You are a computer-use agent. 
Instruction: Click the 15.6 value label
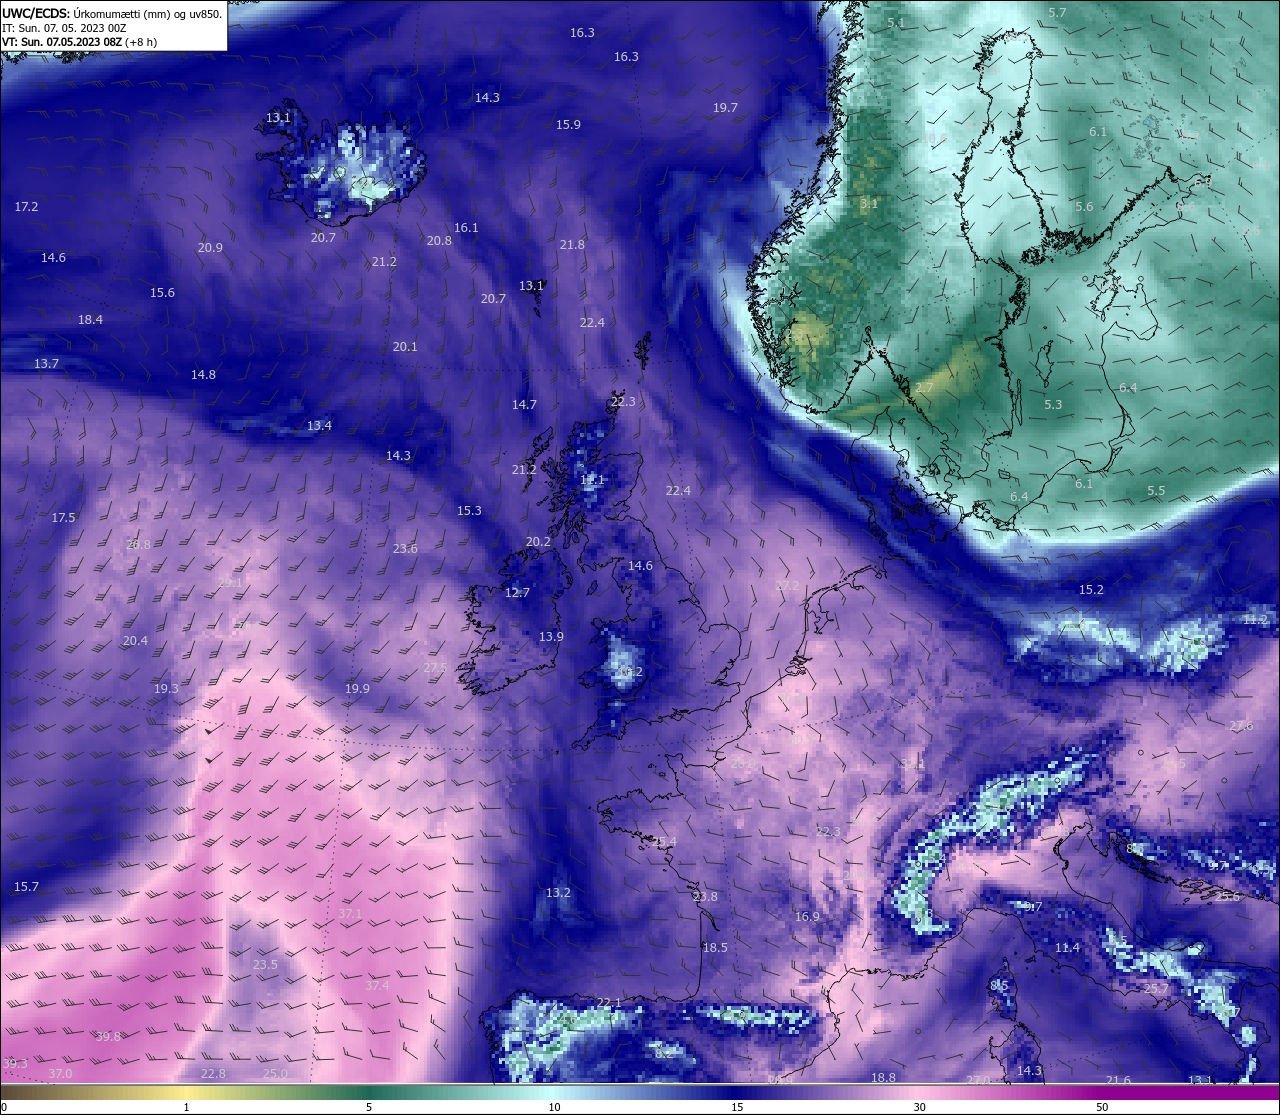(x=162, y=293)
